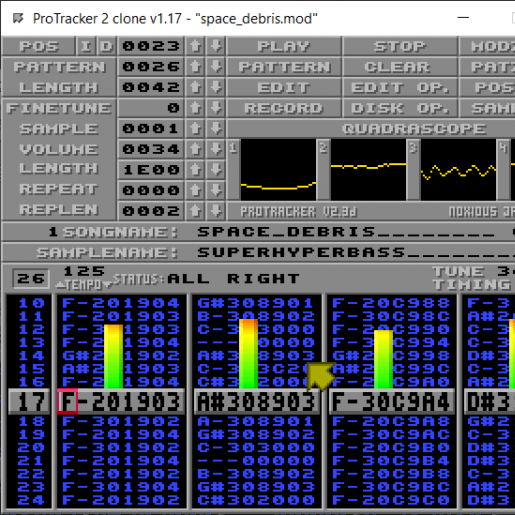
Task: Click the FINETUNE value 0 field
Action: coord(151,108)
